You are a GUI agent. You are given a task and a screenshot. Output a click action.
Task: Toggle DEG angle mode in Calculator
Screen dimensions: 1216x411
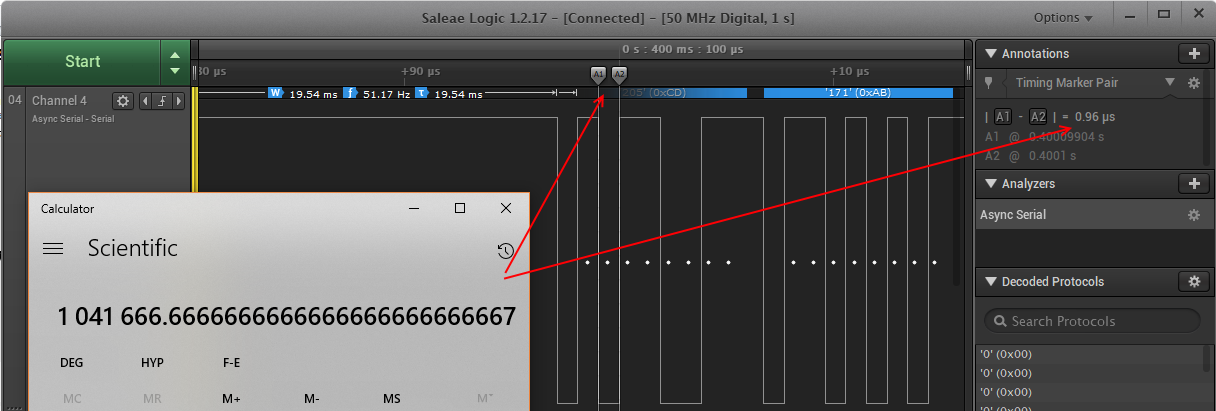click(72, 363)
